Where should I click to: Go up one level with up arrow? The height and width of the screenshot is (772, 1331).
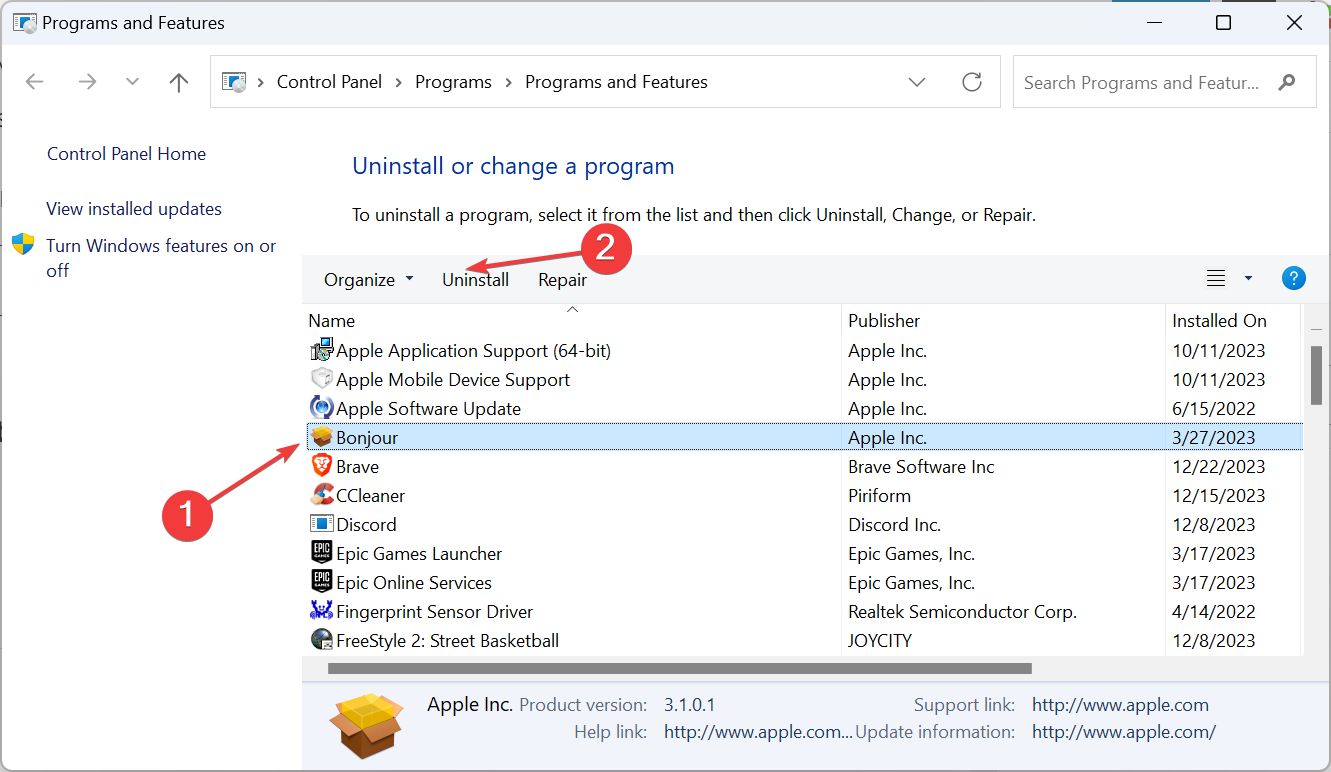[179, 82]
